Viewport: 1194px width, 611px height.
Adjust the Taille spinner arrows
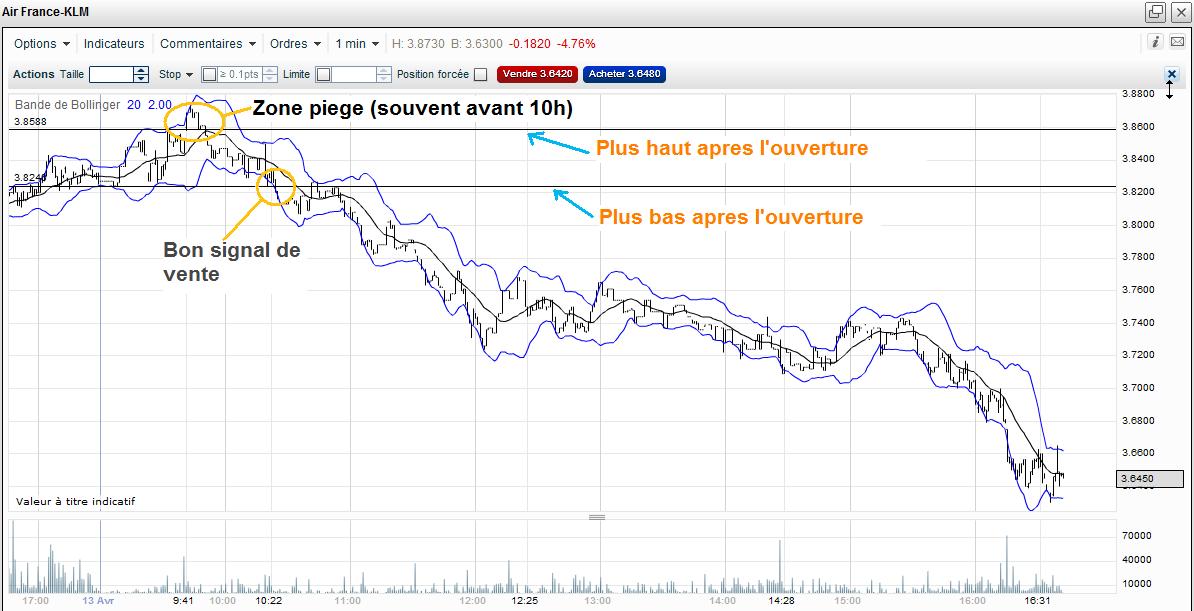click(141, 74)
